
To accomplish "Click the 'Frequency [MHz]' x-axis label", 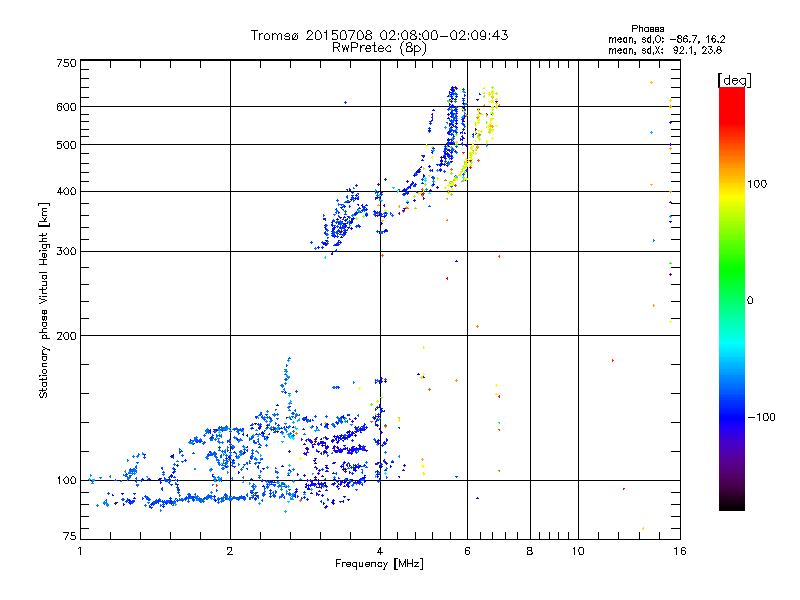I will (x=379, y=564).
